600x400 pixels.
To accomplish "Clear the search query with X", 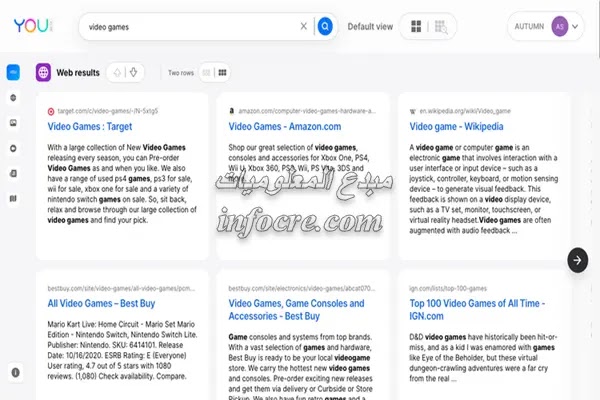I will pyautogui.click(x=303, y=26).
